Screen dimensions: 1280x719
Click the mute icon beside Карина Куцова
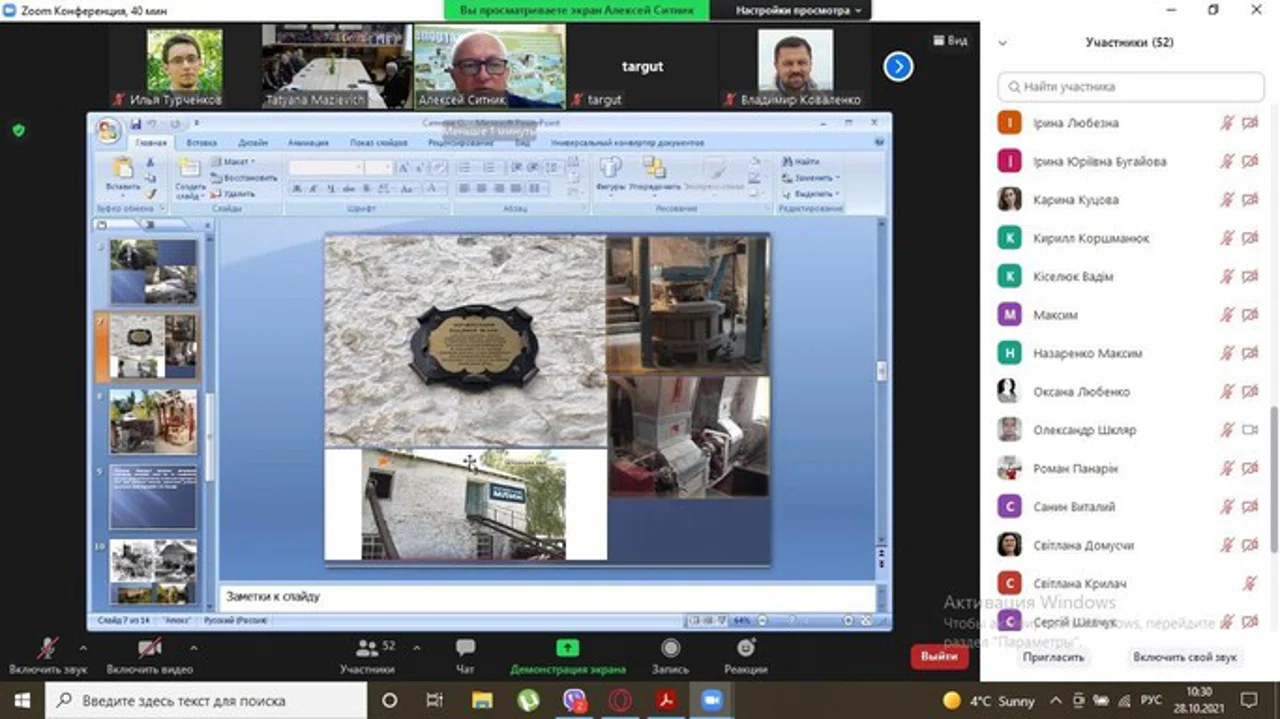click(1227, 200)
